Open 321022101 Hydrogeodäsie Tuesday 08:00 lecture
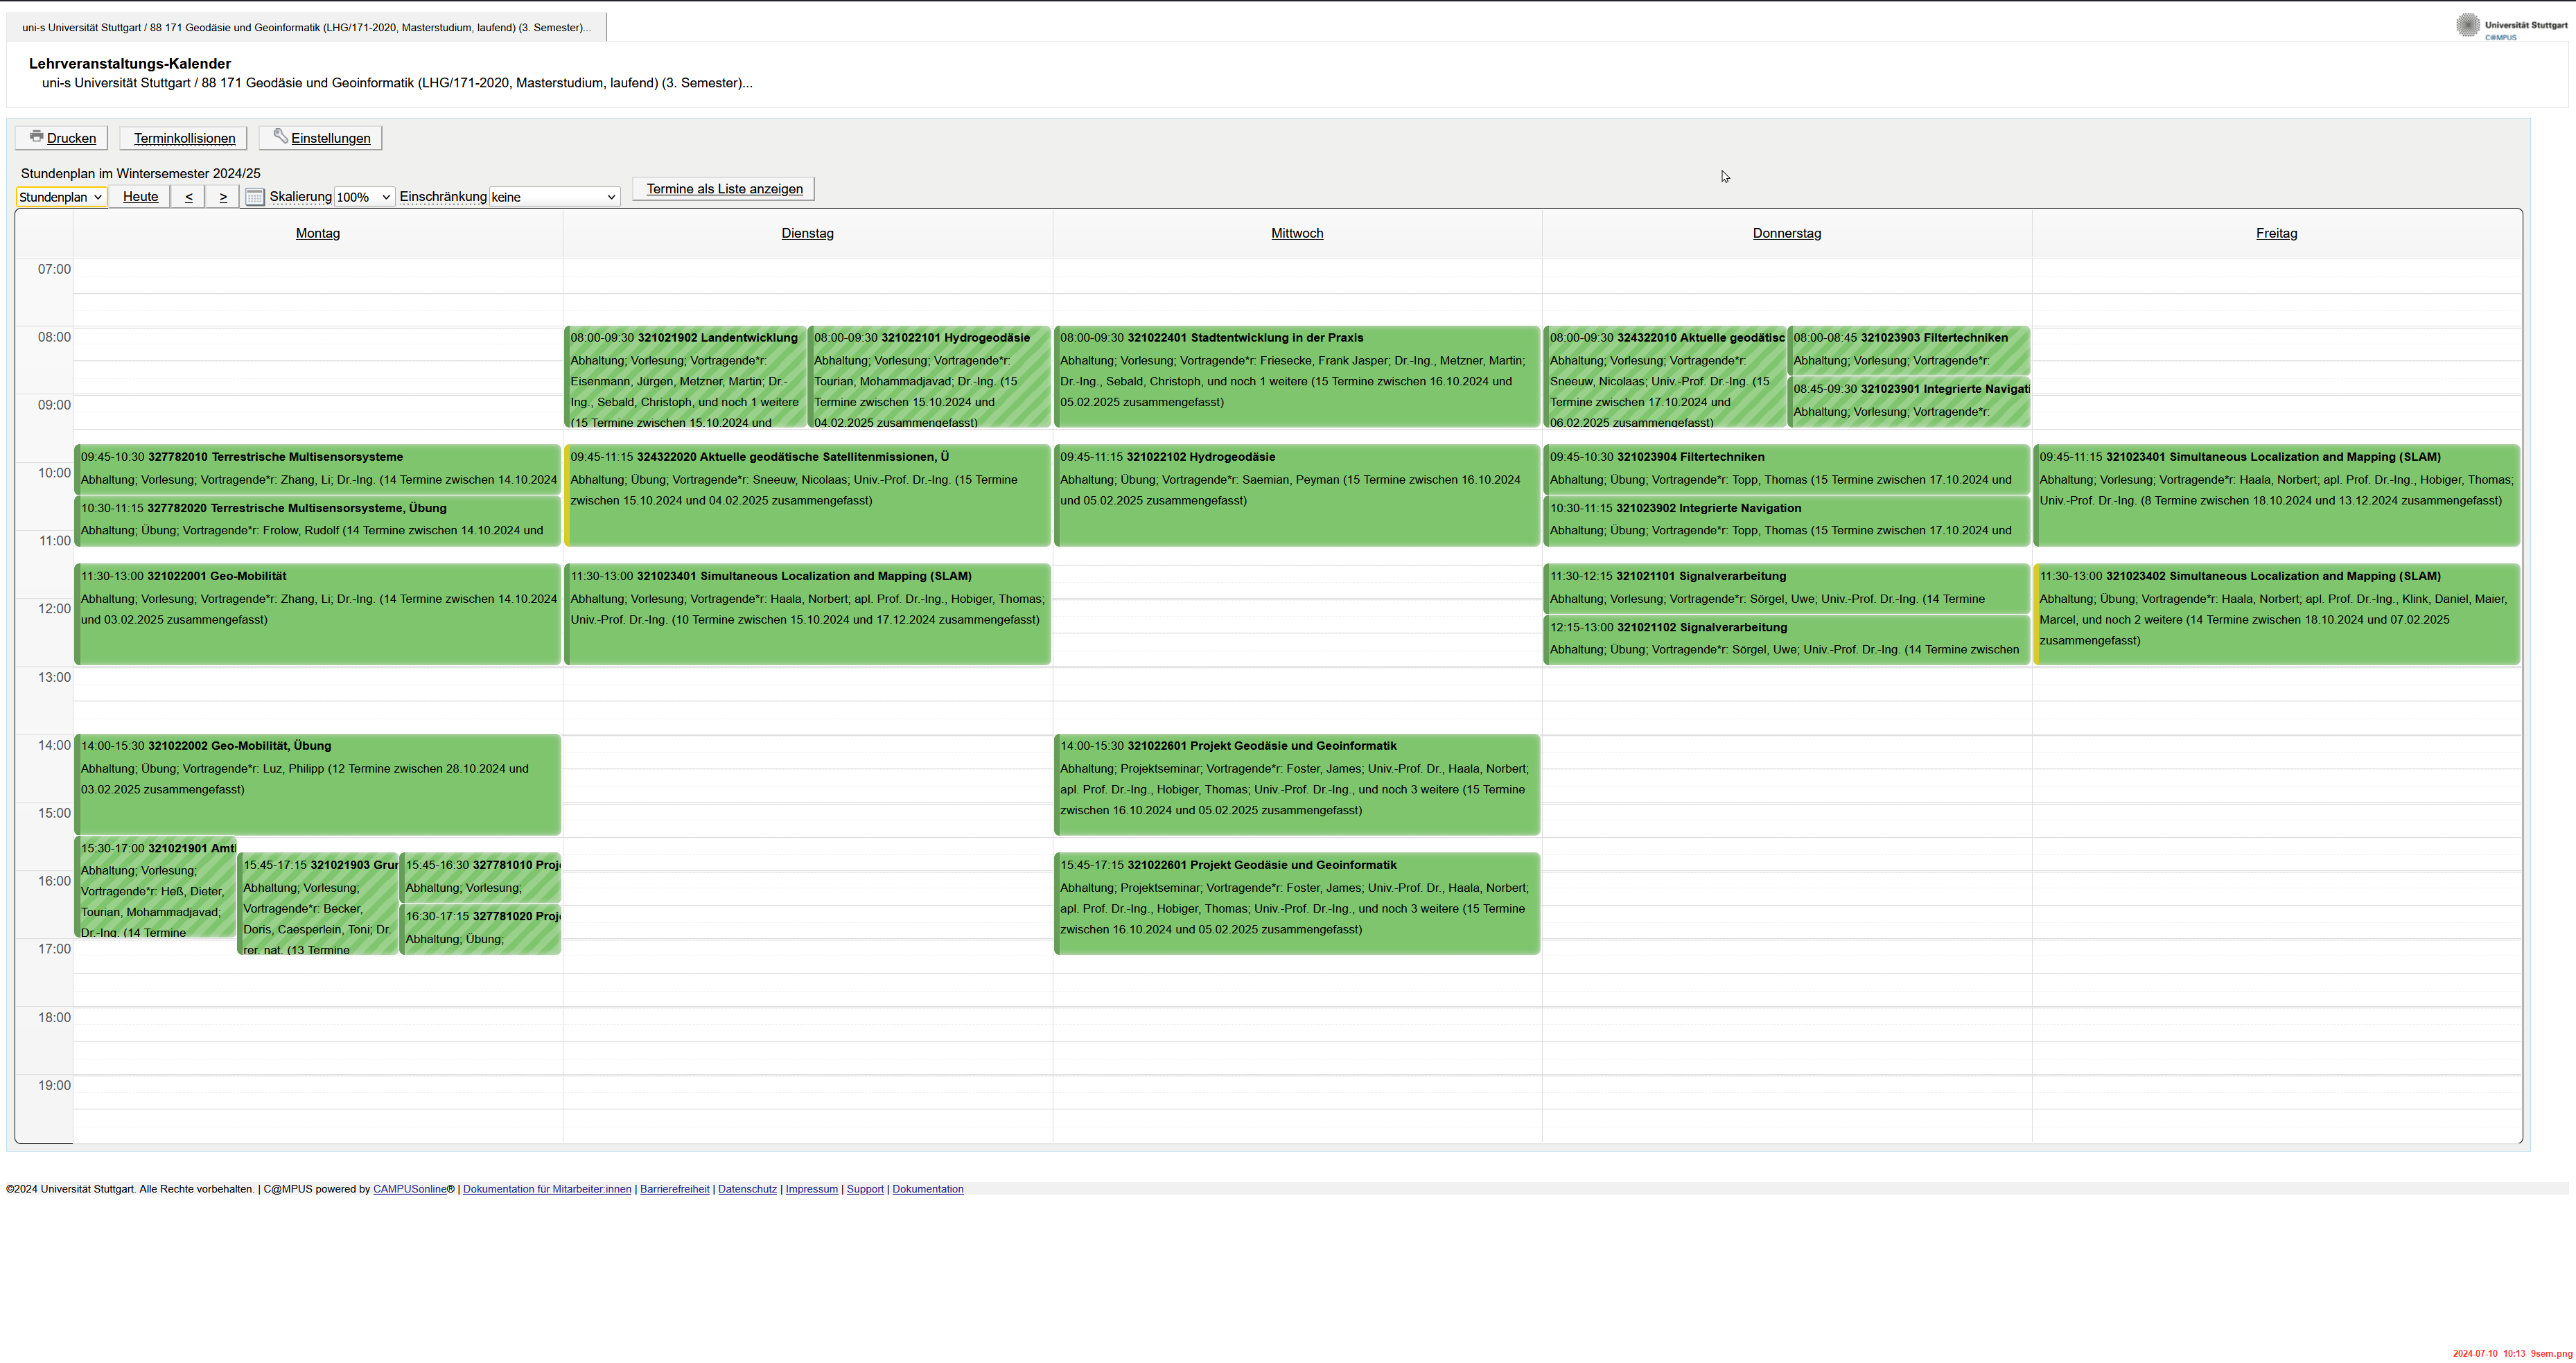 tap(929, 377)
